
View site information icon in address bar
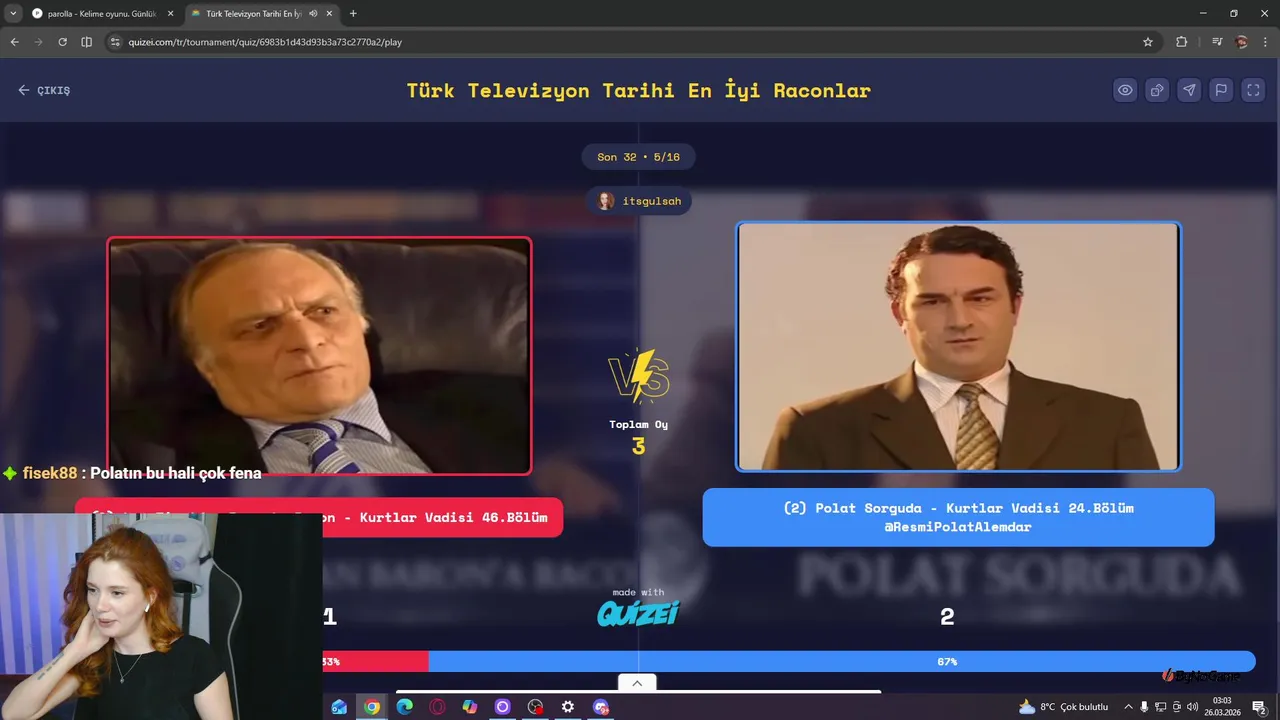(115, 42)
